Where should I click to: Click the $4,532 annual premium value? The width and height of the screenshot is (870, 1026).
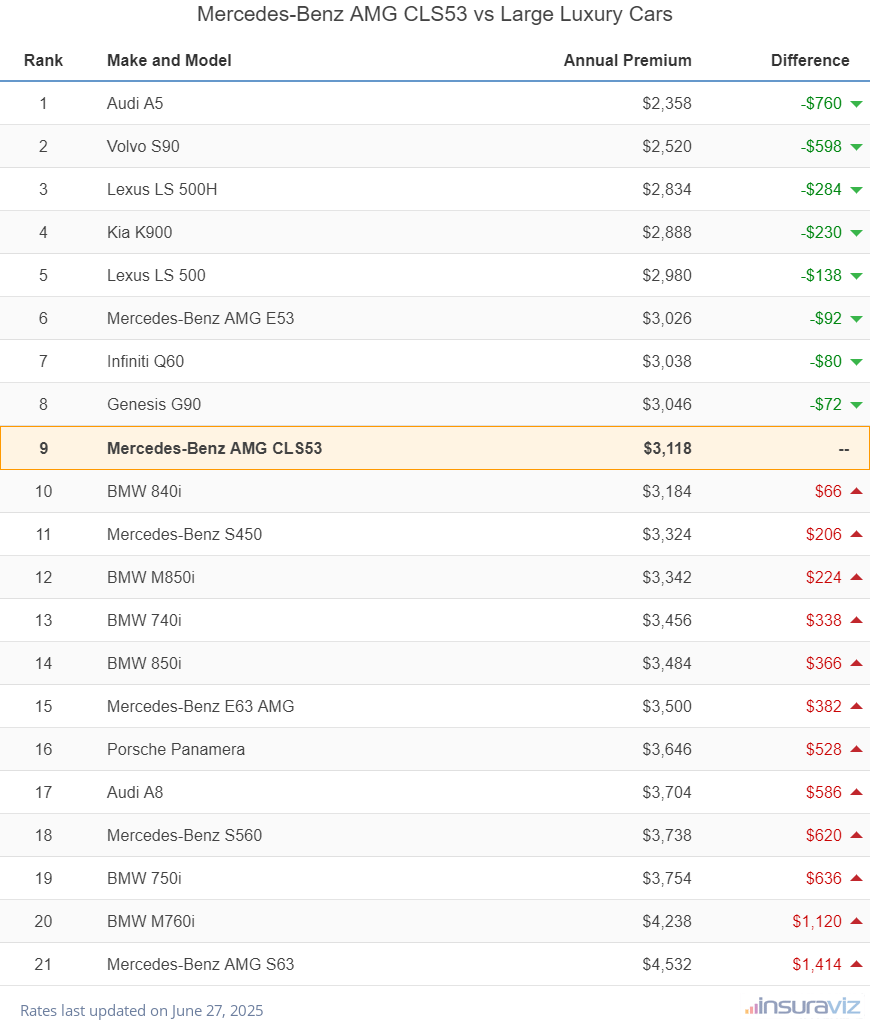point(667,964)
